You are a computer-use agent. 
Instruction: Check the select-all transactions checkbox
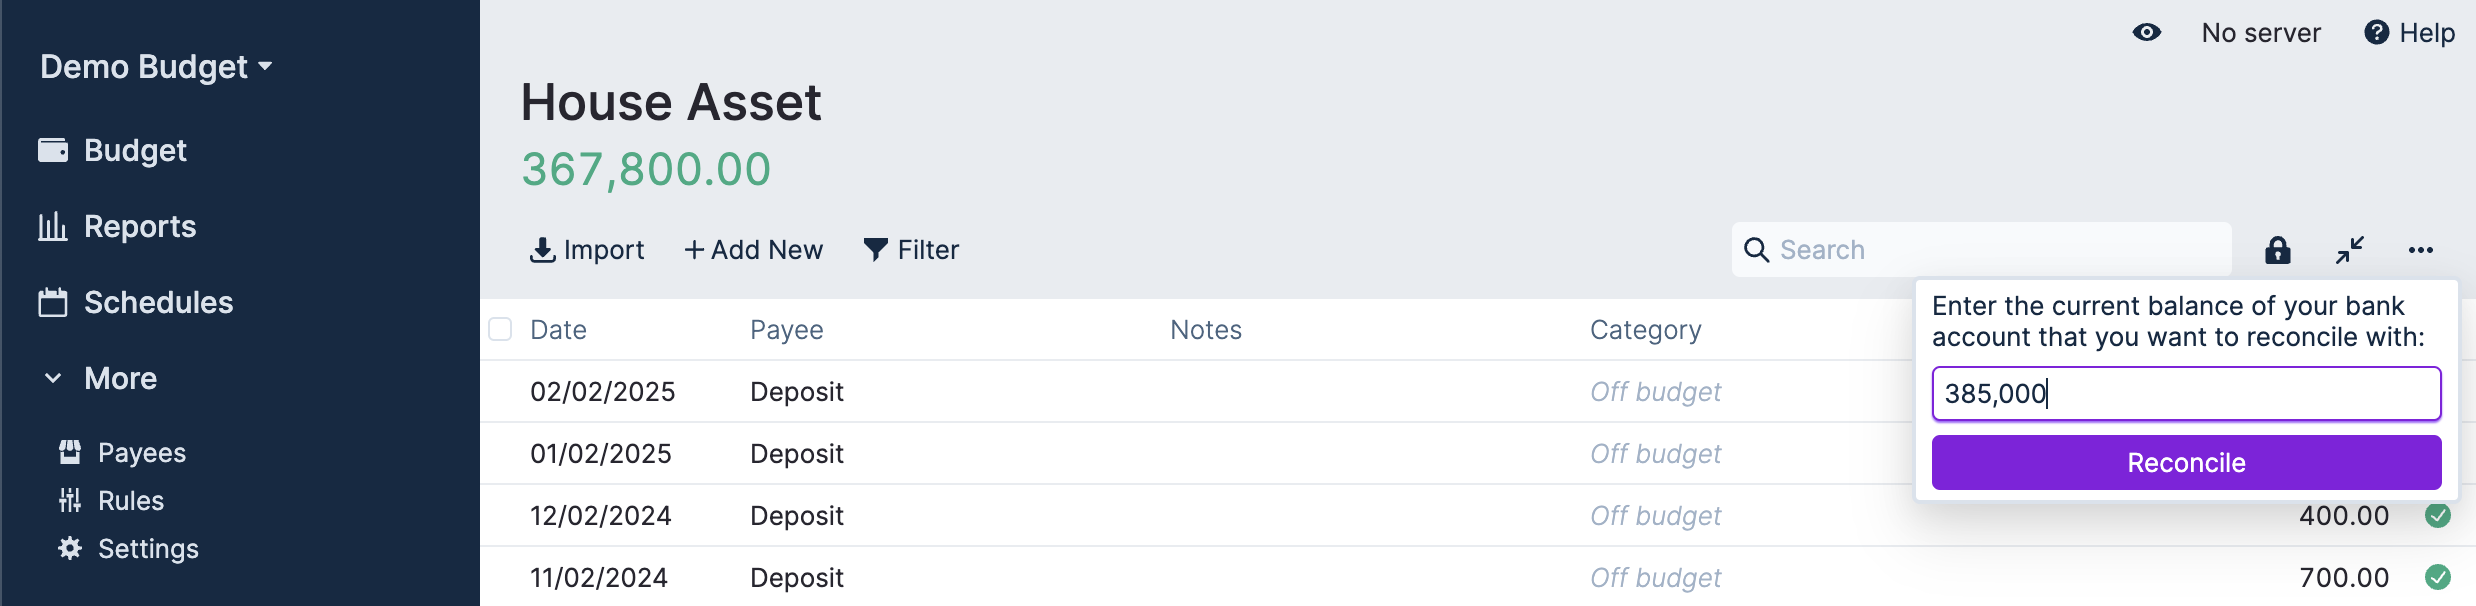point(500,329)
